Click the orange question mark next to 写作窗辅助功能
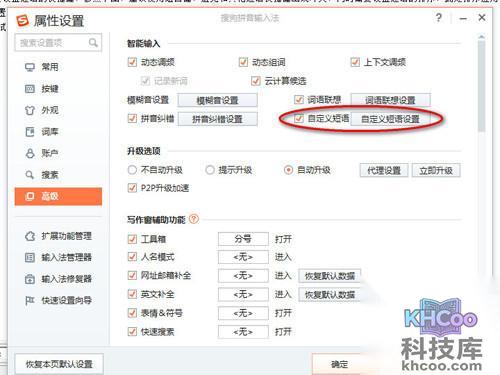500x375 pixels. 194,219
